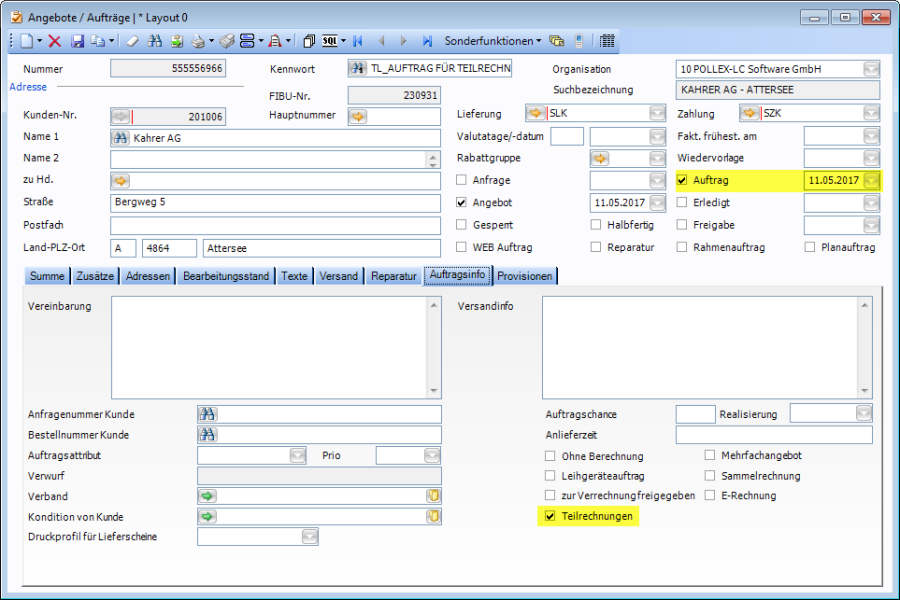Enable the Gesperrt checkbox
Viewport: 900px width, 600px height.
pyautogui.click(x=462, y=224)
